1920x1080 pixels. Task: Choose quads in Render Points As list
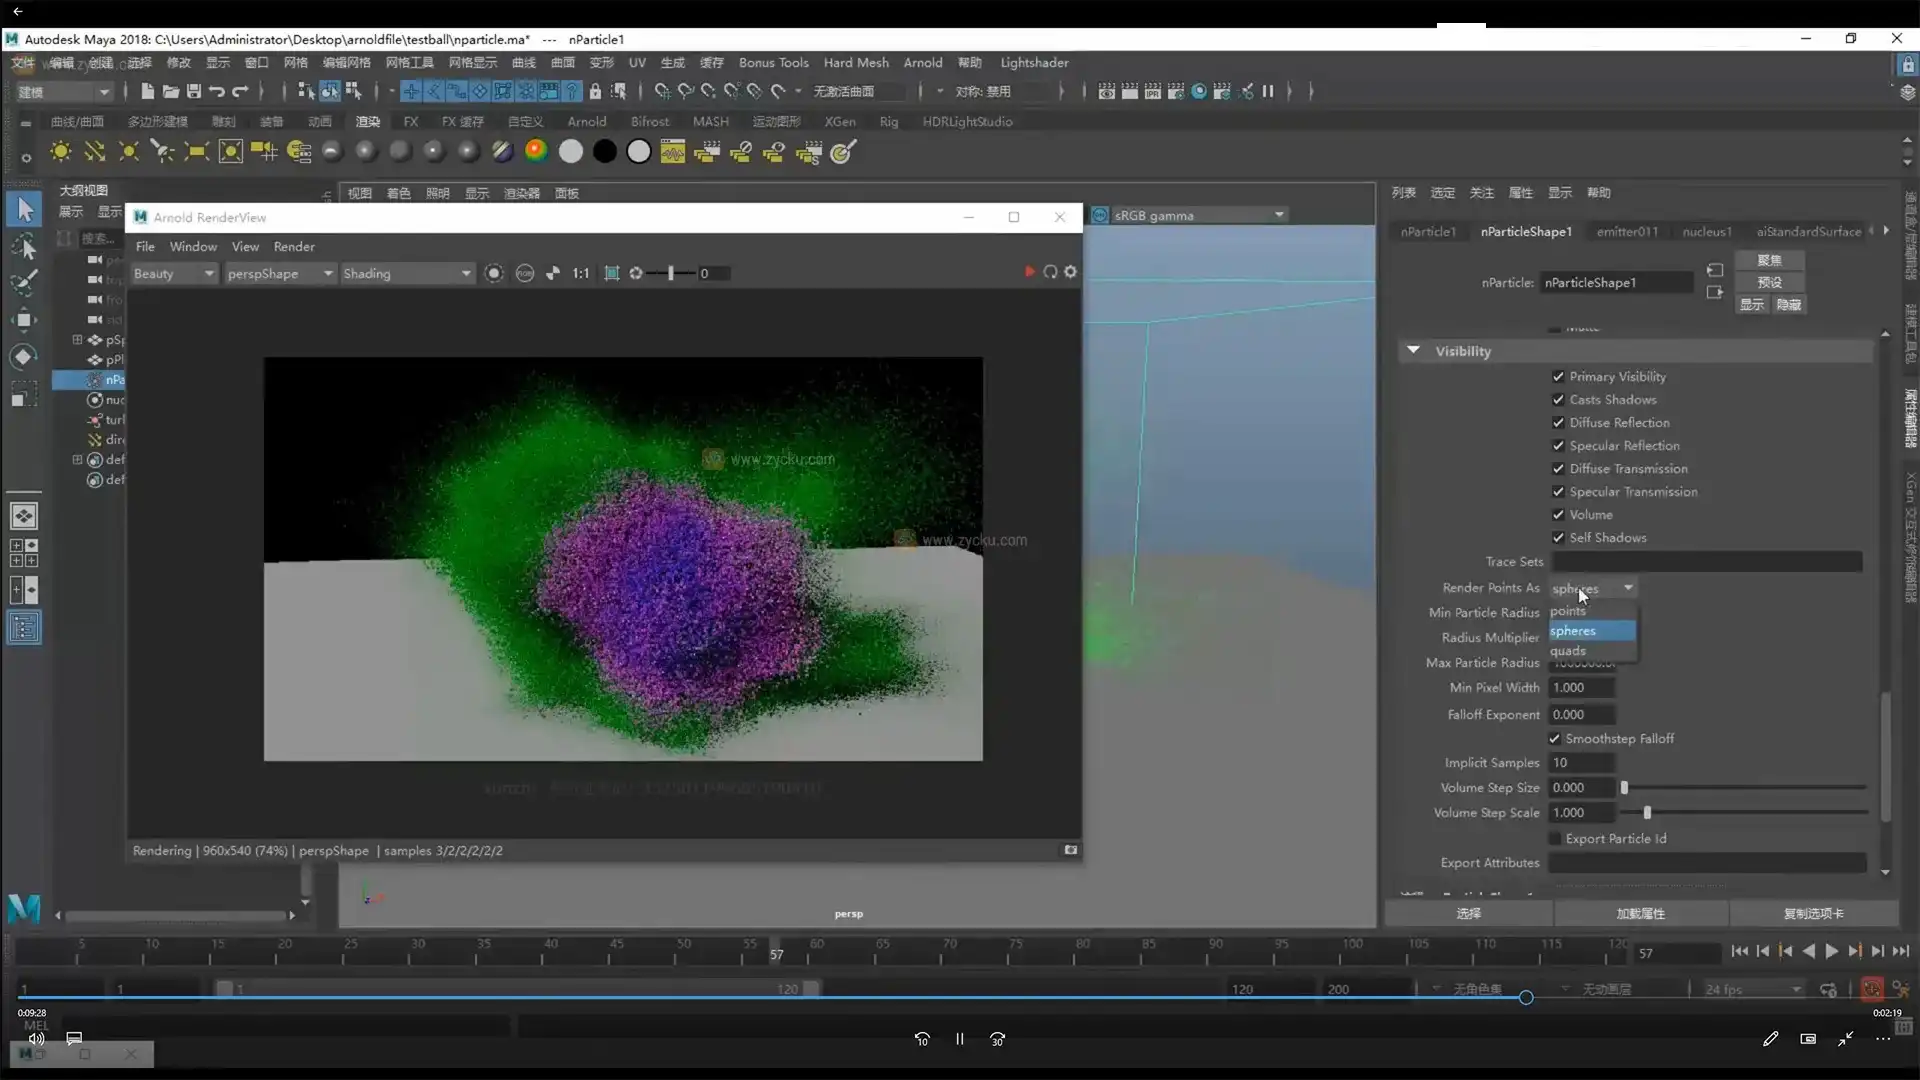[x=1568, y=651]
